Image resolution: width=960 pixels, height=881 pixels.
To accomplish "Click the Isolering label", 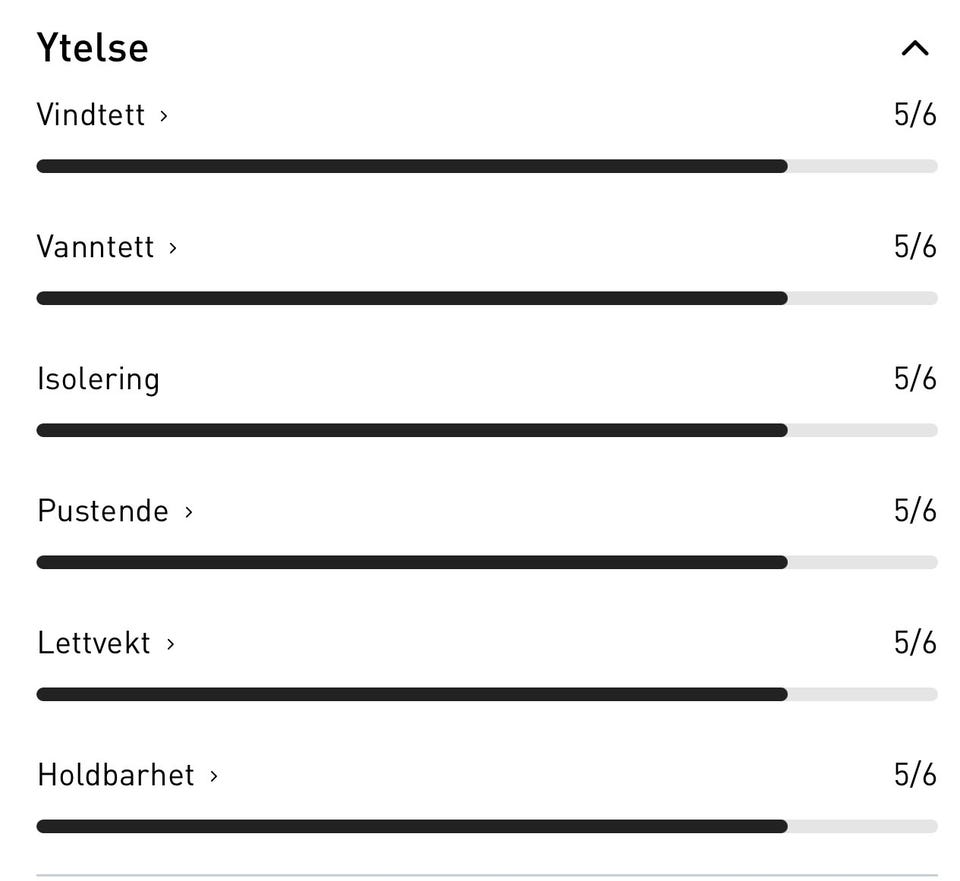I will [97, 379].
